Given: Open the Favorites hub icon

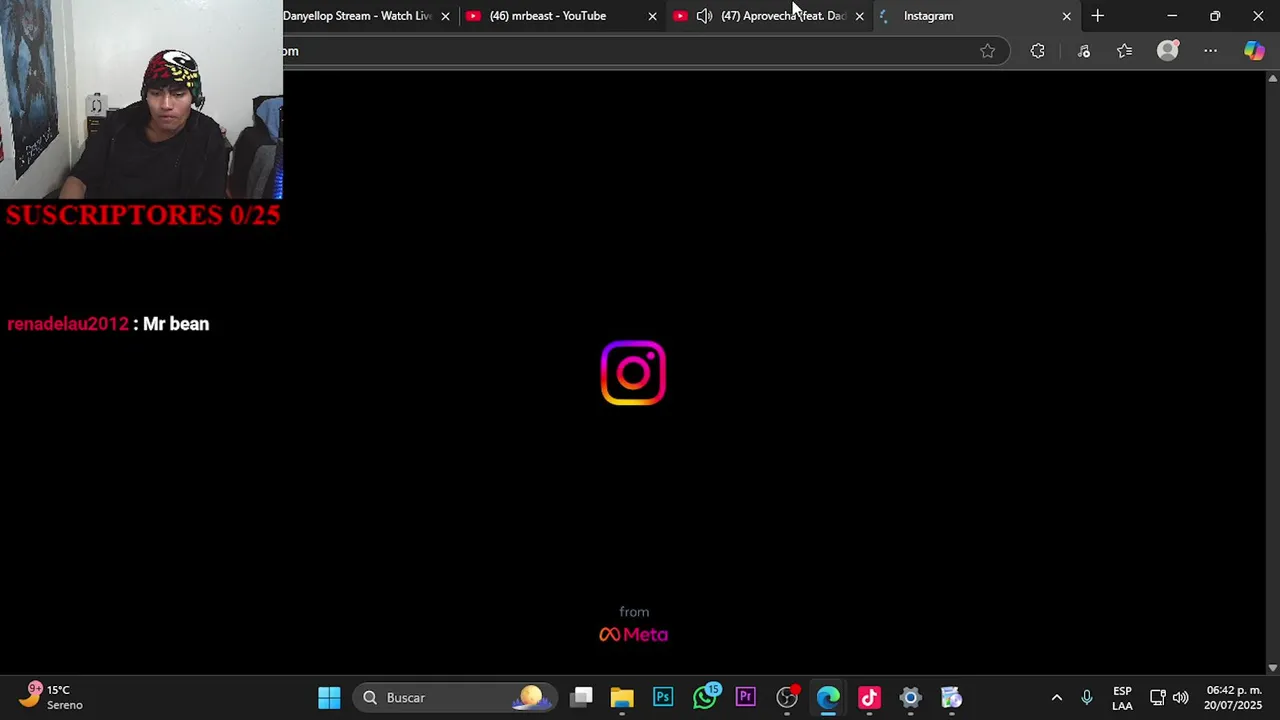Looking at the screenshot, I should click(x=1125, y=51).
